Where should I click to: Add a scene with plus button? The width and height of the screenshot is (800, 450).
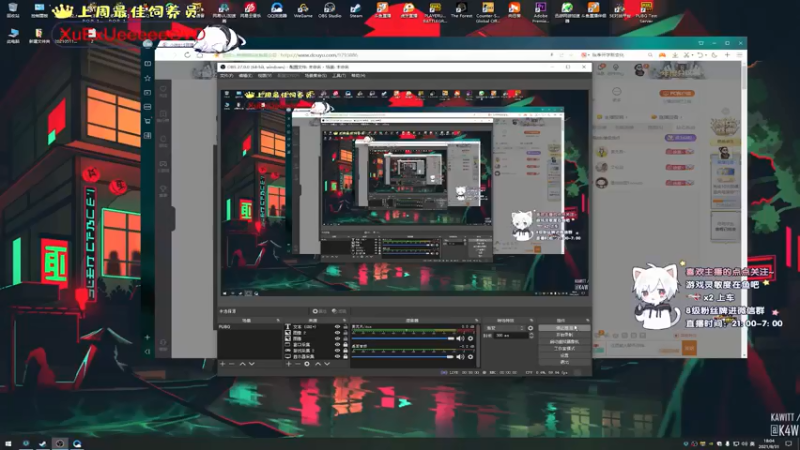coord(222,364)
